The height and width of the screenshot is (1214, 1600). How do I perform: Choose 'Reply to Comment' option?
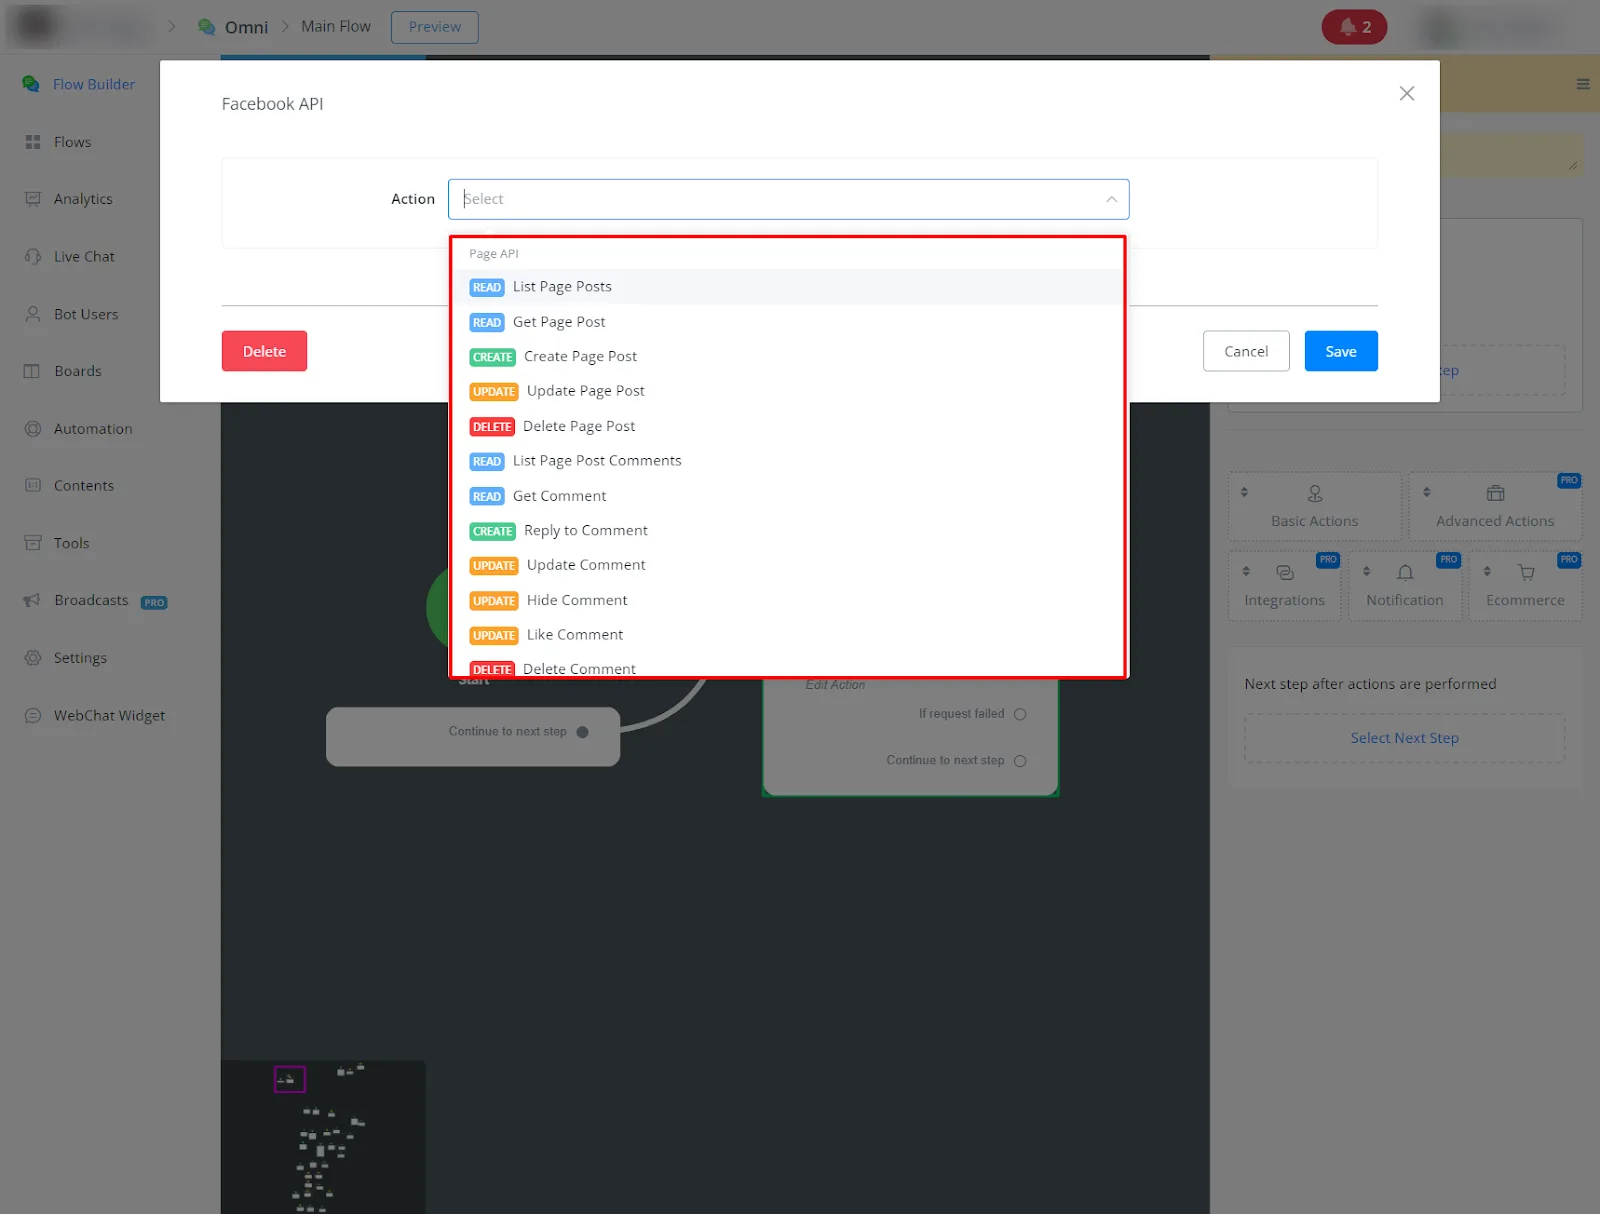[789, 531]
